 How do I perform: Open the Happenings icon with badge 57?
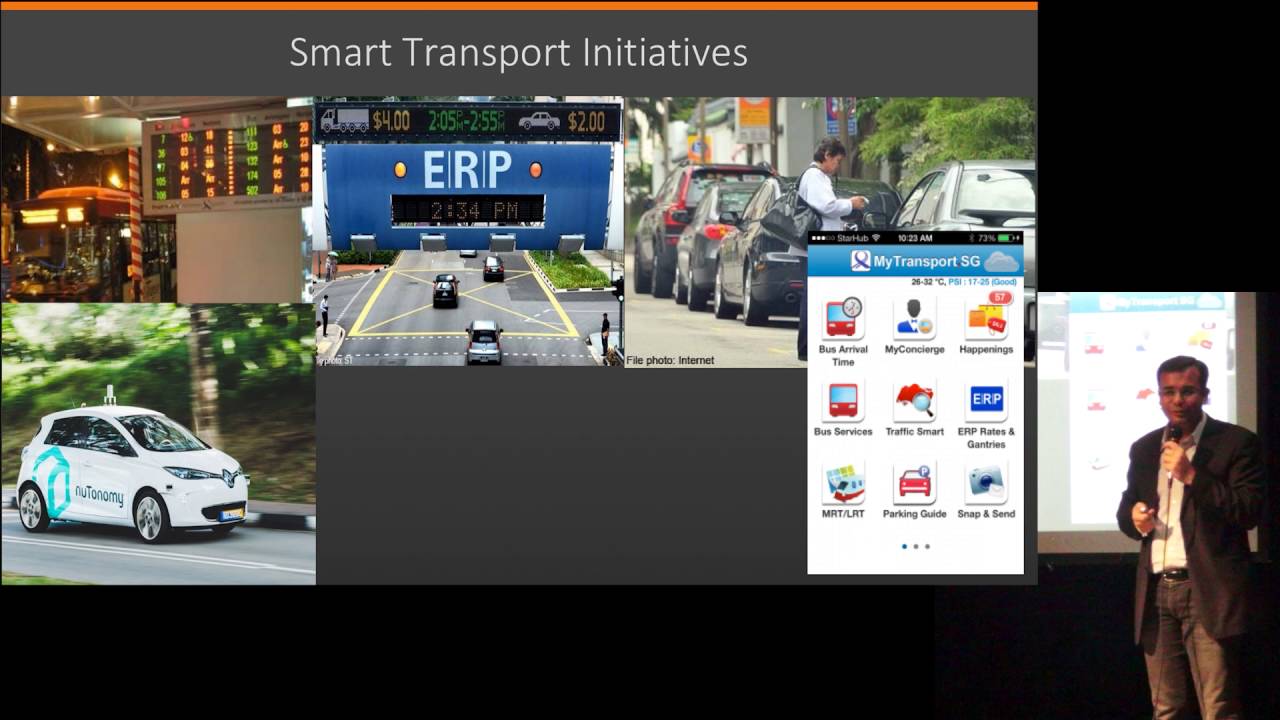(986, 317)
